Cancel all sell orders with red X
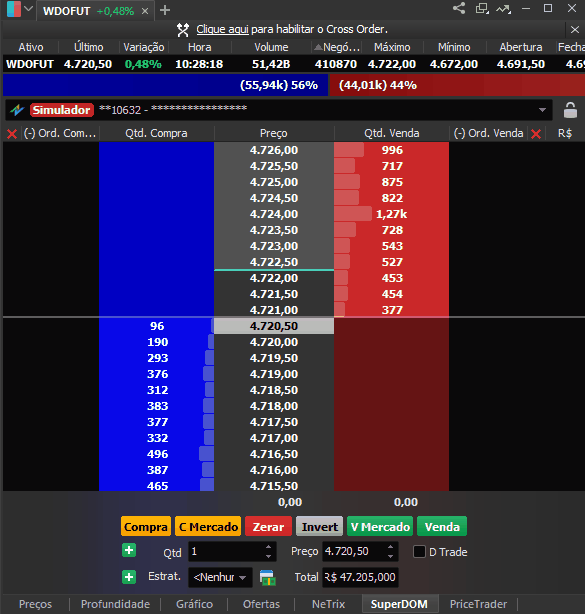This screenshot has height=614, width=585. click(536, 134)
